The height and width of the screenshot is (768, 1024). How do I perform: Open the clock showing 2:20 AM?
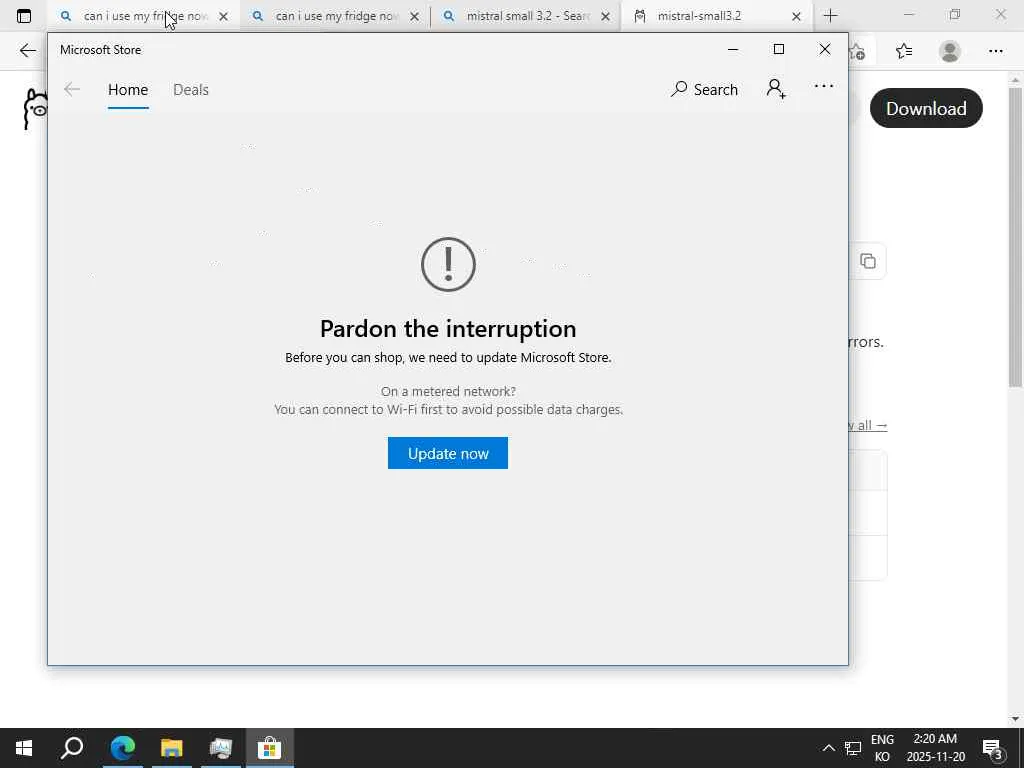coord(935,748)
